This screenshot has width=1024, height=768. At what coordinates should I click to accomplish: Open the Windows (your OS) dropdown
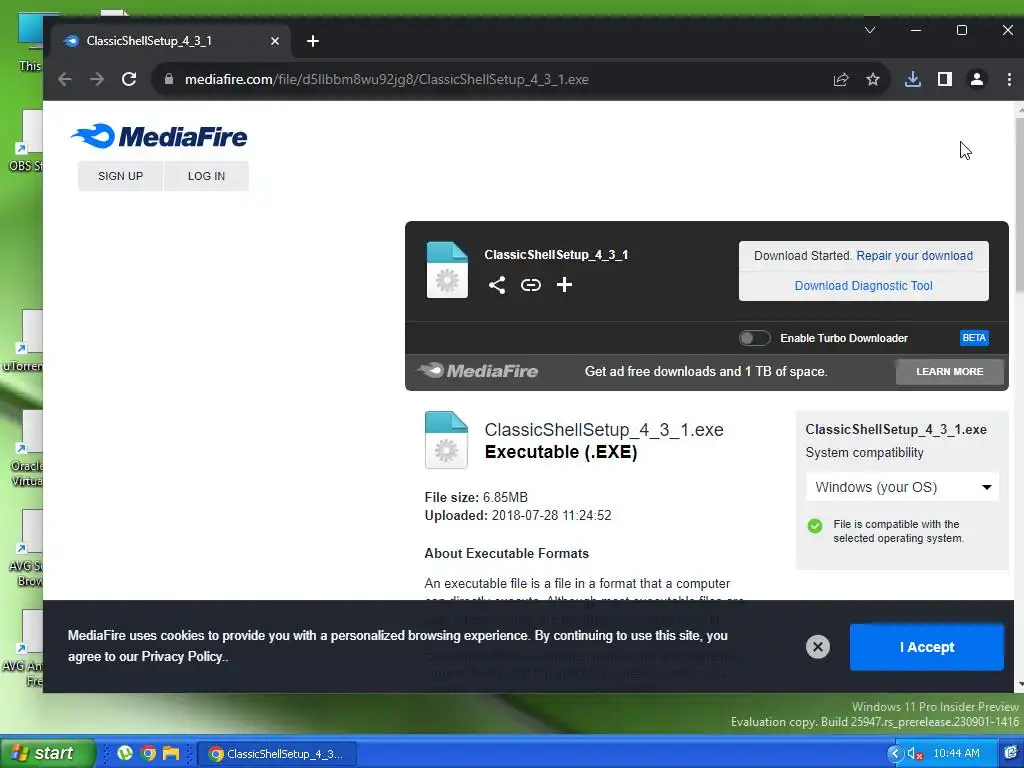(x=902, y=487)
